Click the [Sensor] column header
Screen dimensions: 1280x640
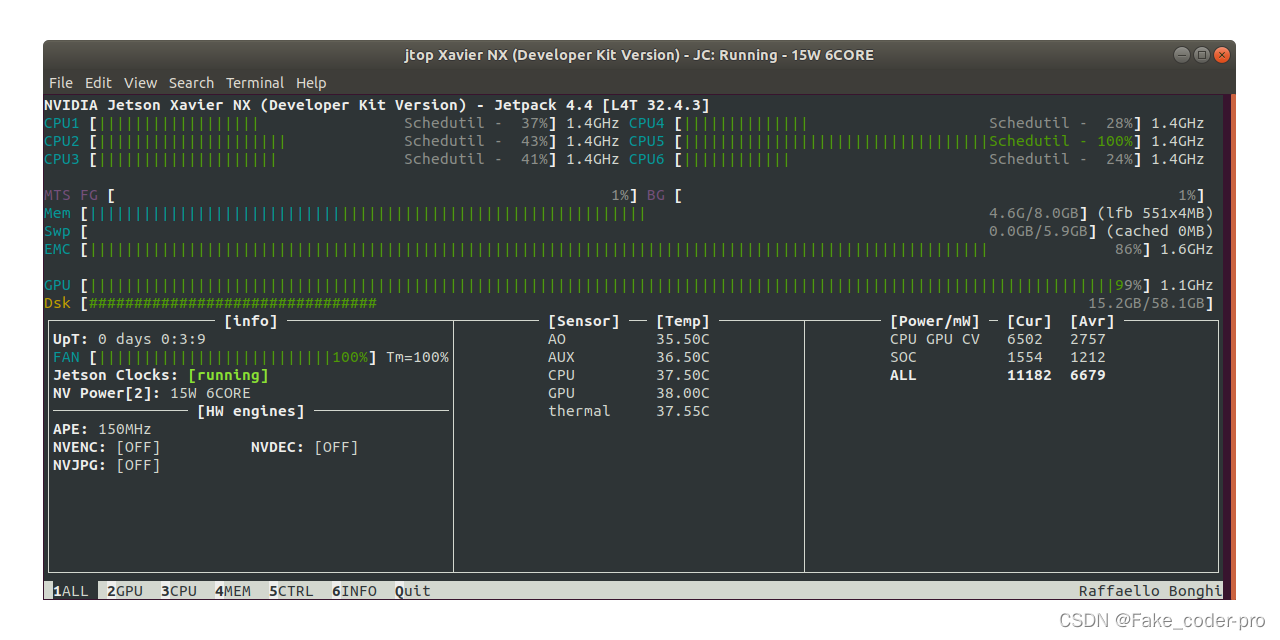pyautogui.click(x=584, y=321)
